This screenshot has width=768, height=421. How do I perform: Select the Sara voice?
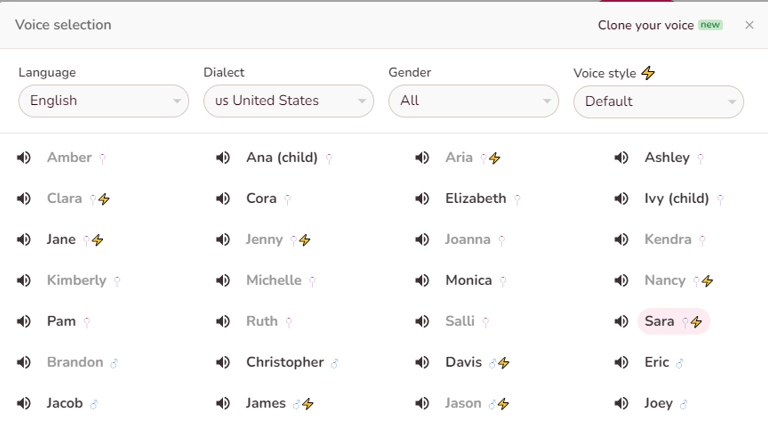[x=660, y=322]
